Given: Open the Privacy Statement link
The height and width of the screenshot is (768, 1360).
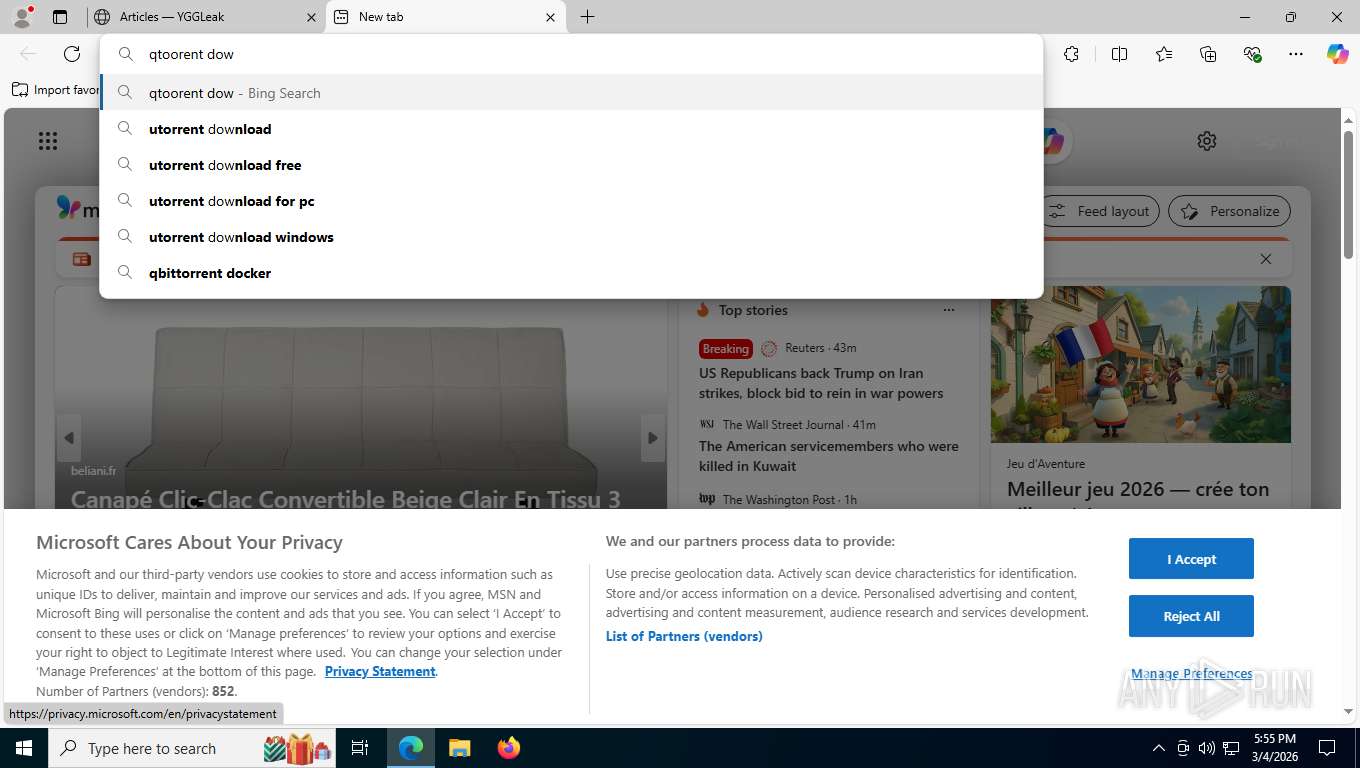Looking at the screenshot, I should click(380, 671).
